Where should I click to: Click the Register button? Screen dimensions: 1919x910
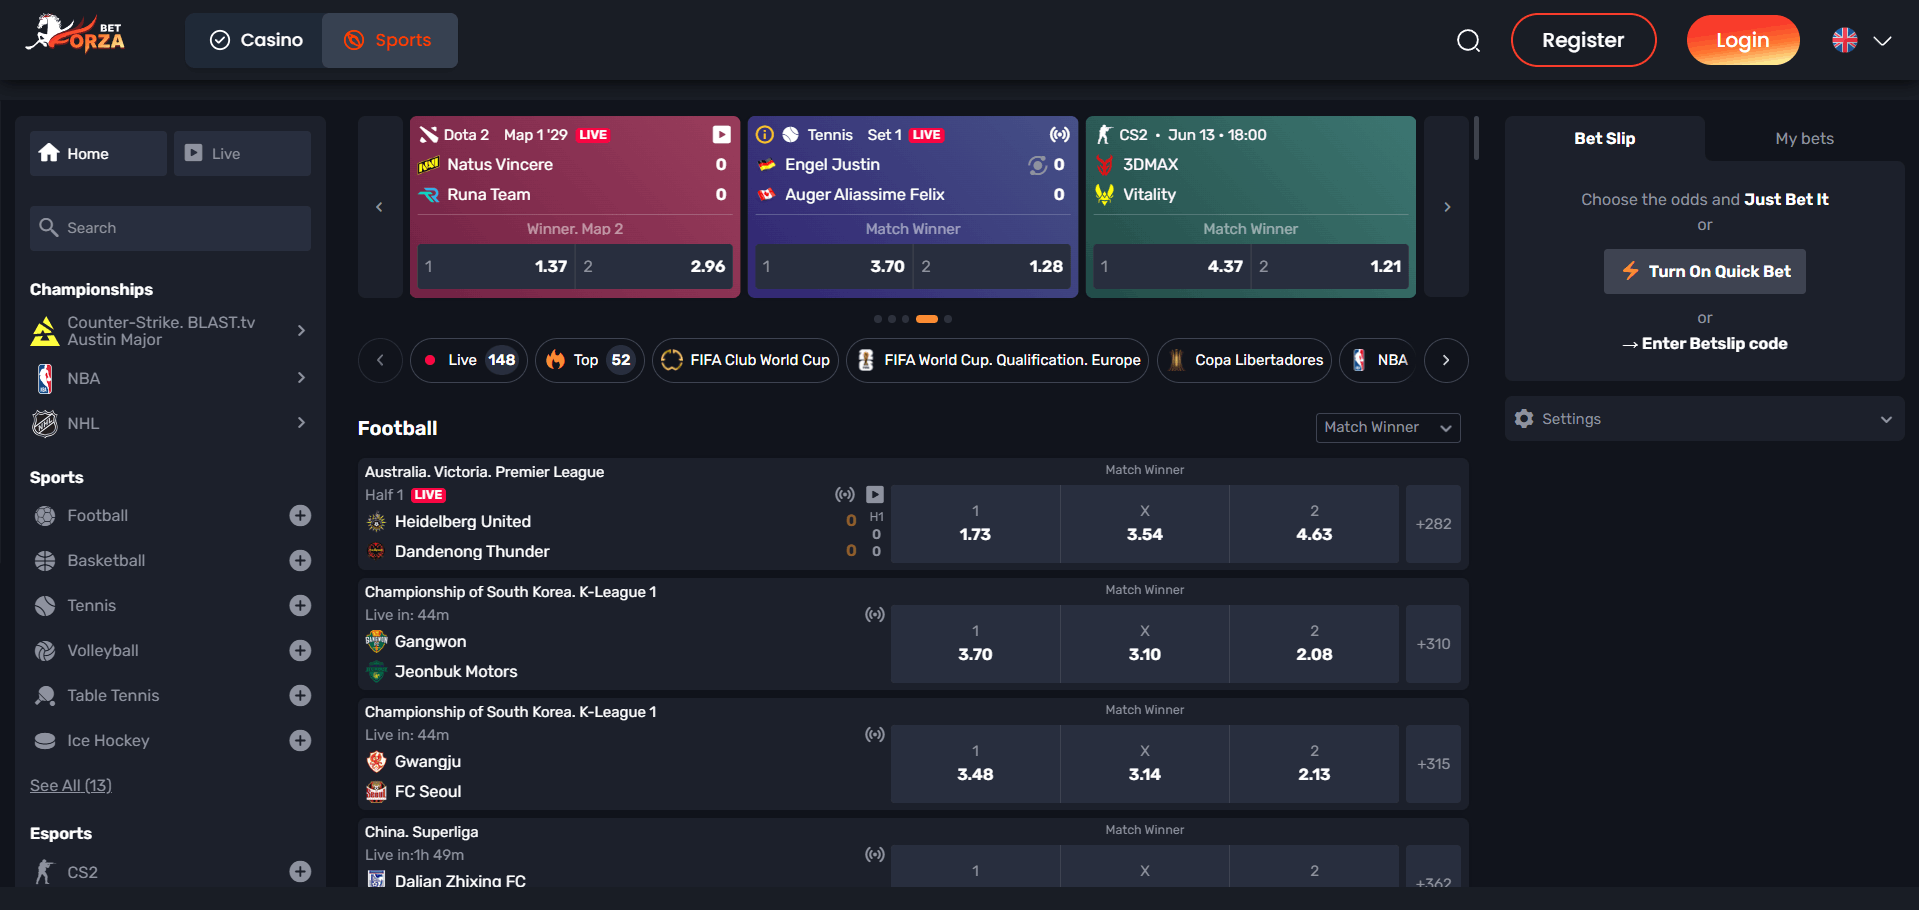[1583, 40]
